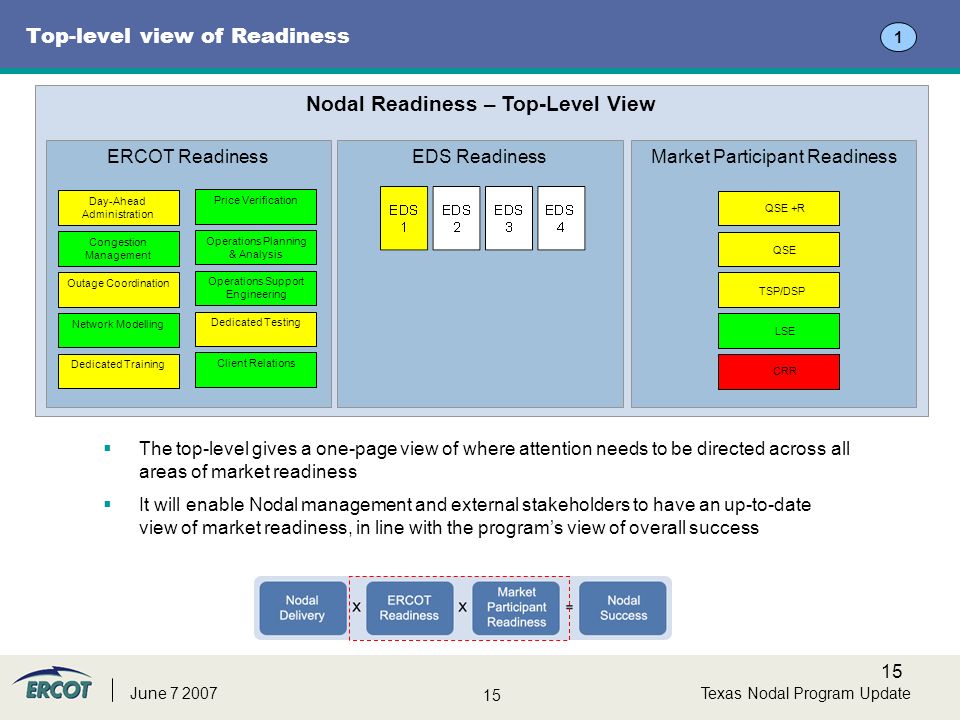Click the 'Texas Nodal Program Update' footer text
Viewport: 960px width, 720px height.
pos(805,693)
